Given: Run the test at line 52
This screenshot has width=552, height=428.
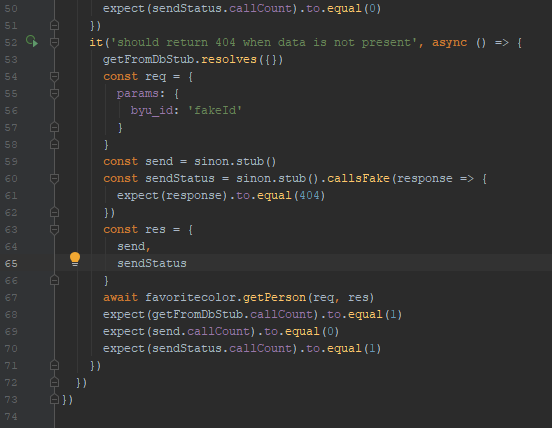Looking at the screenshot, I should (32, 42).
